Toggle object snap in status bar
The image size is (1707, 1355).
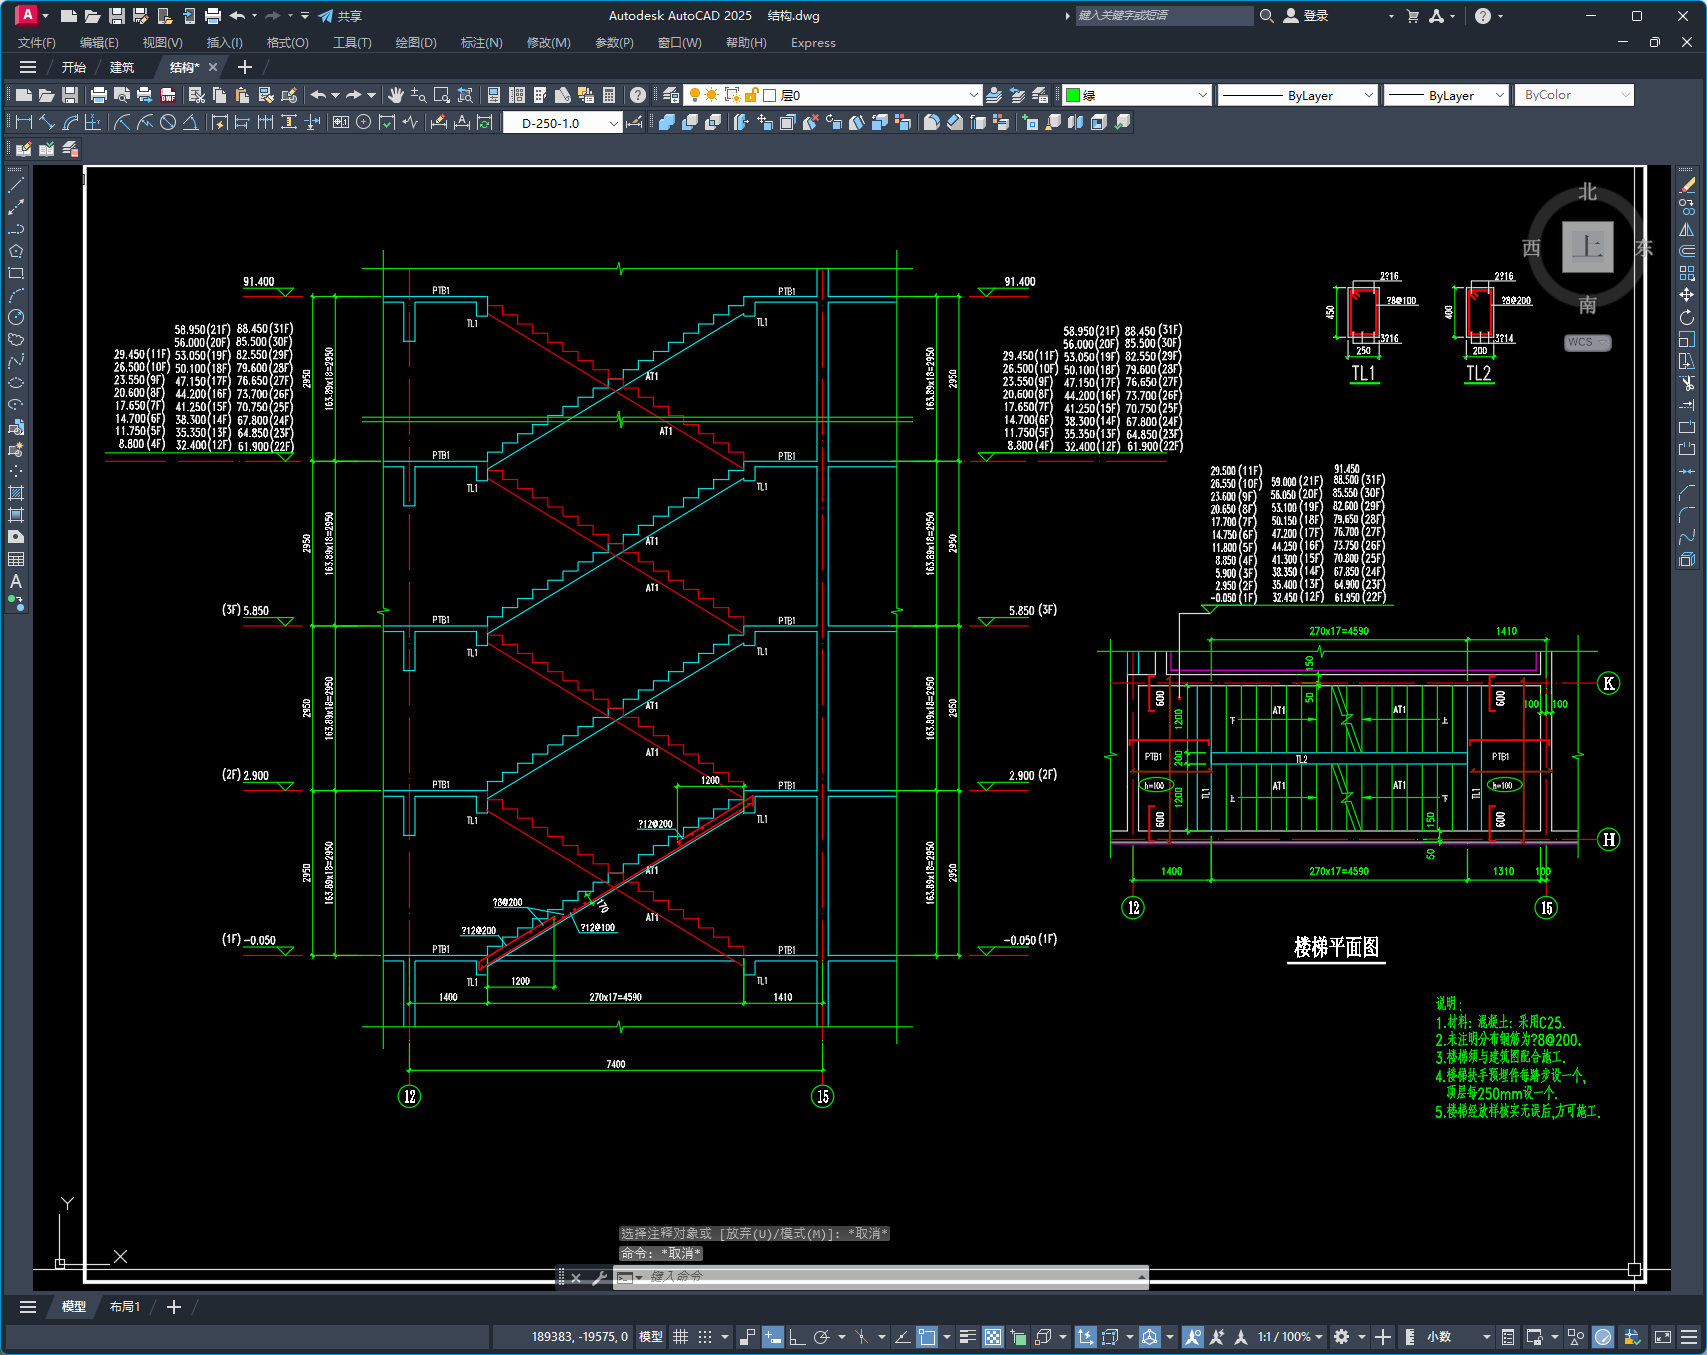click(x=927, y=1337)
